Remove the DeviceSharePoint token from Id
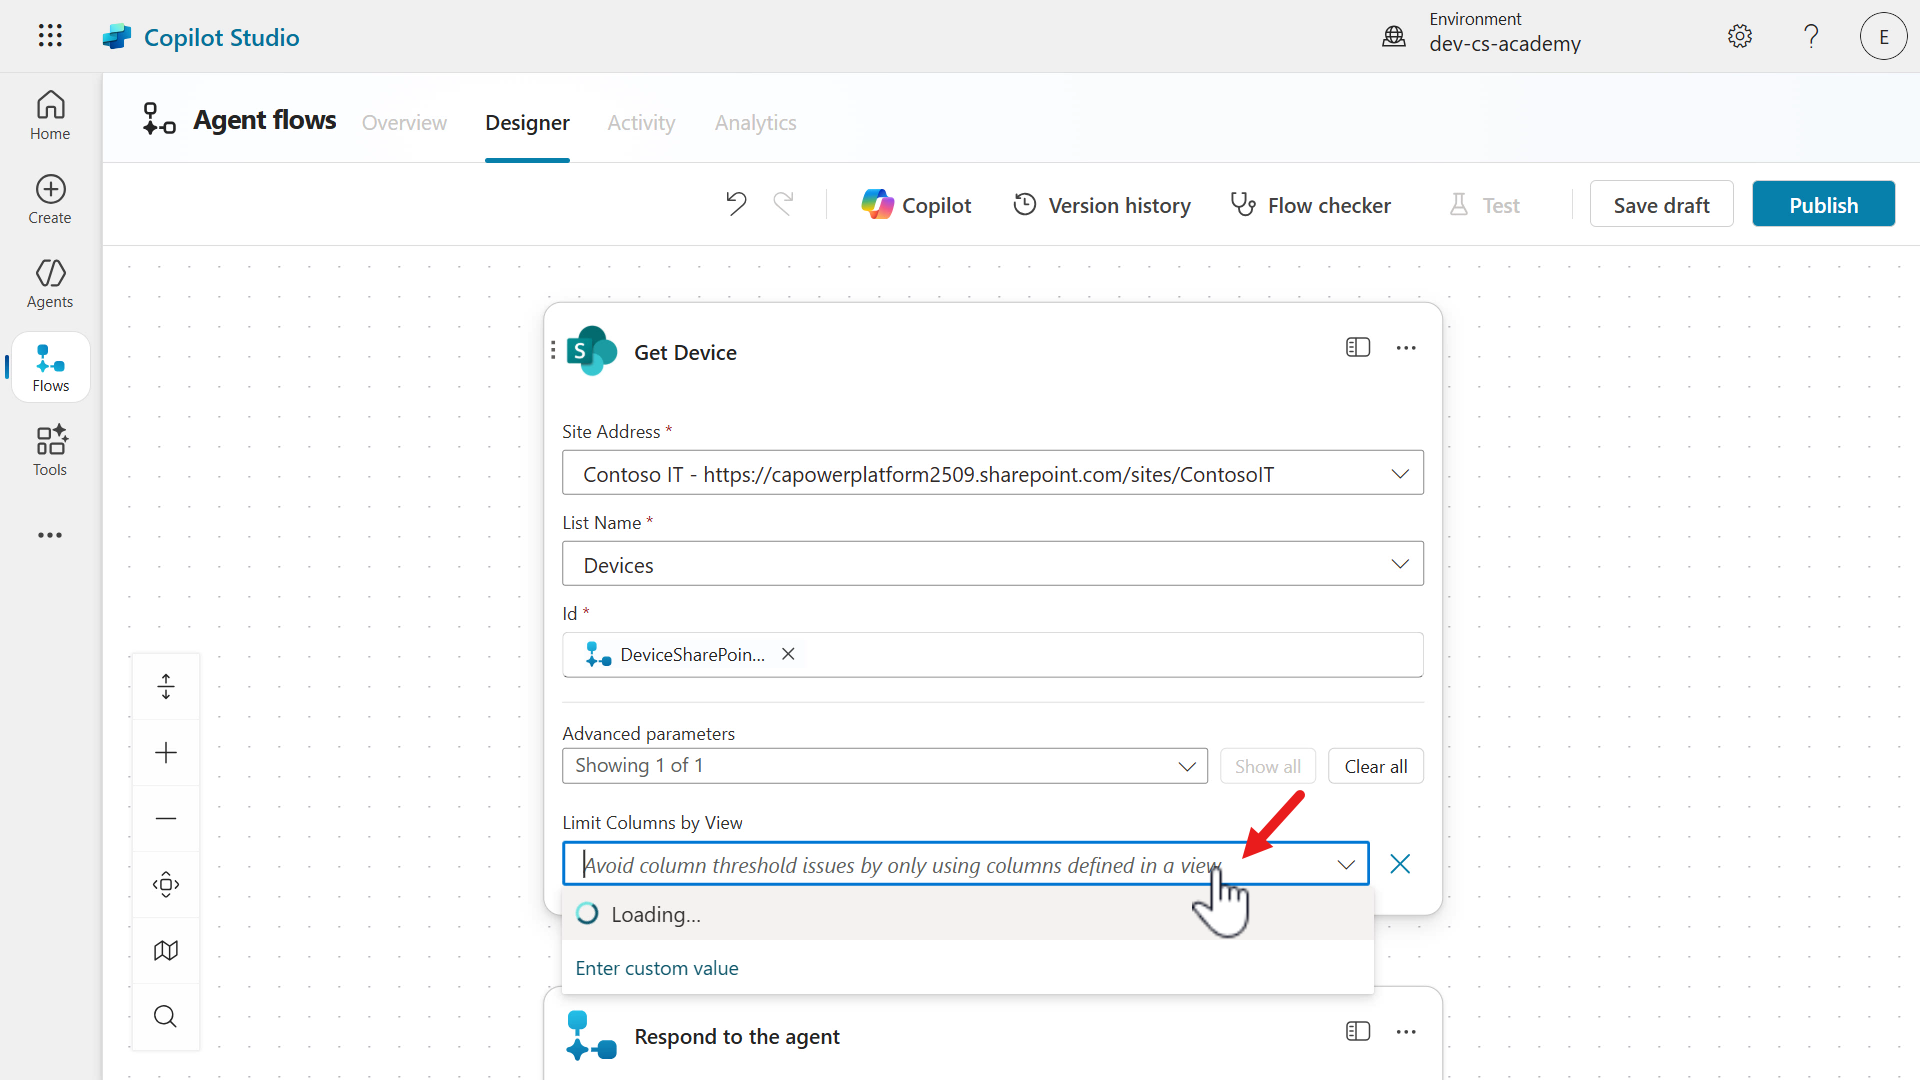Viewport: 1920px width, 1080px height. (x=788, y=654)
